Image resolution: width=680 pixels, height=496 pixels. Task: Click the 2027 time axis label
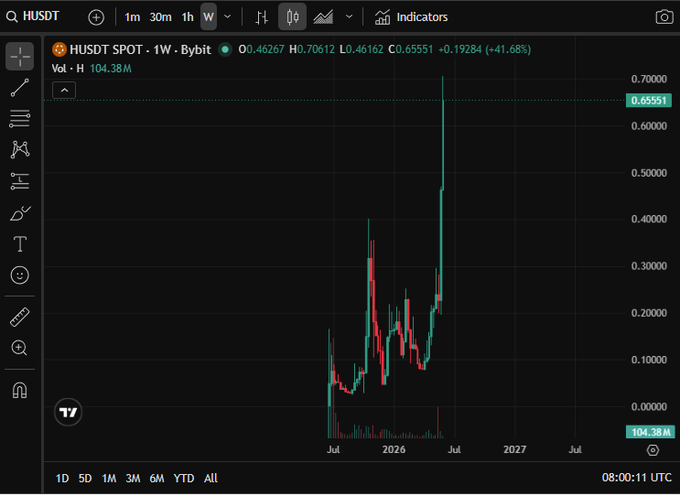(x=515, y=450)
